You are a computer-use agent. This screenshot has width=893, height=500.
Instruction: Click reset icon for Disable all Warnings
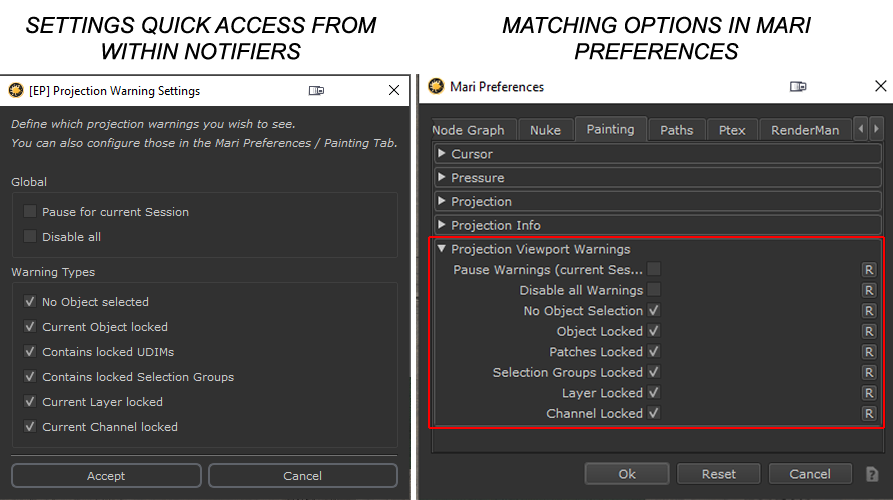(869, 290)
